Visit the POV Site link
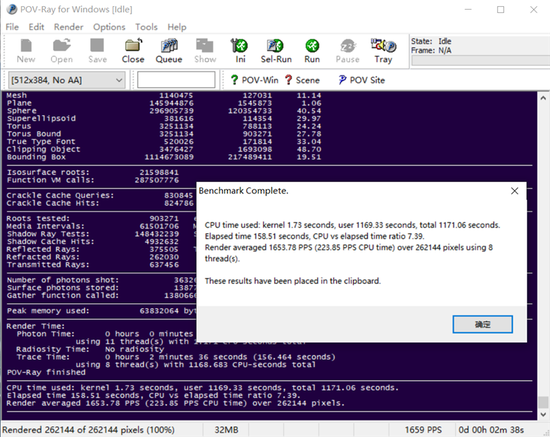 coord(361,80)
